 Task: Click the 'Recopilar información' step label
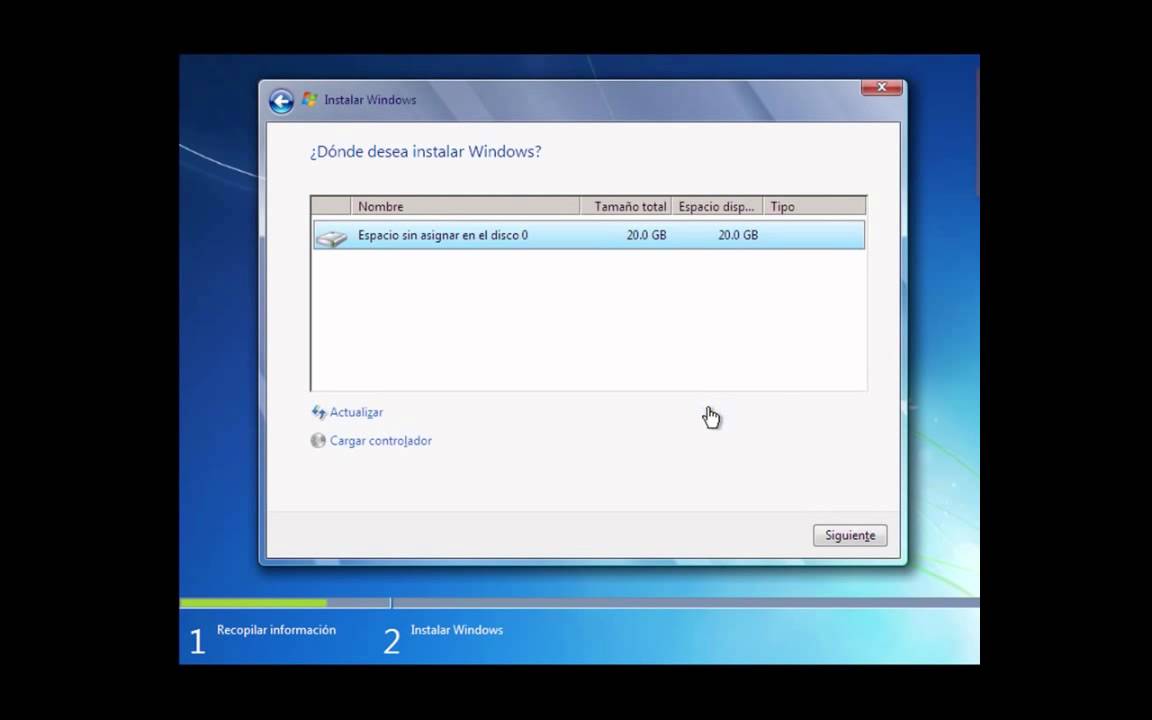point(276,630)
